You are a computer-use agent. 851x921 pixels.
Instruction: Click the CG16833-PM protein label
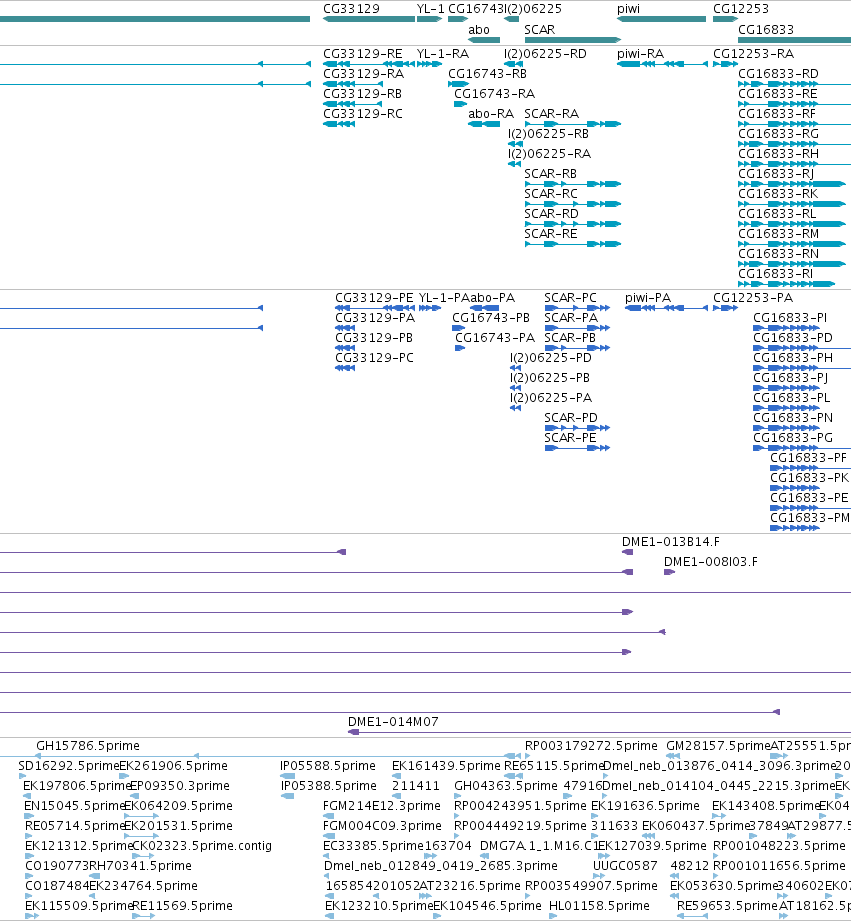click(809, 517)
